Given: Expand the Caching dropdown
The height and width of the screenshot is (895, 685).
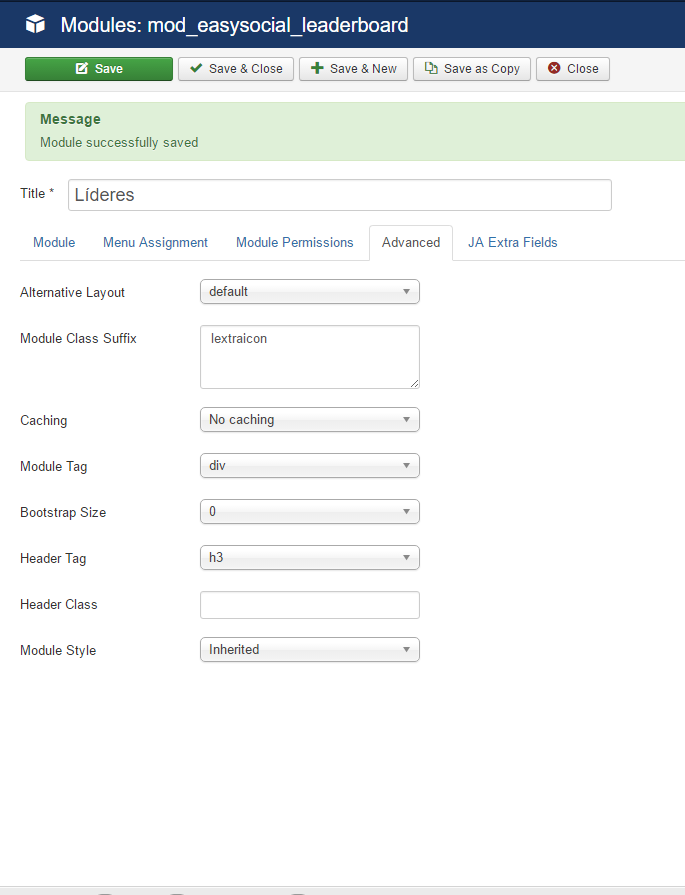Looking at the screenshot, I should pyautogui.click(x=310, y=420).
